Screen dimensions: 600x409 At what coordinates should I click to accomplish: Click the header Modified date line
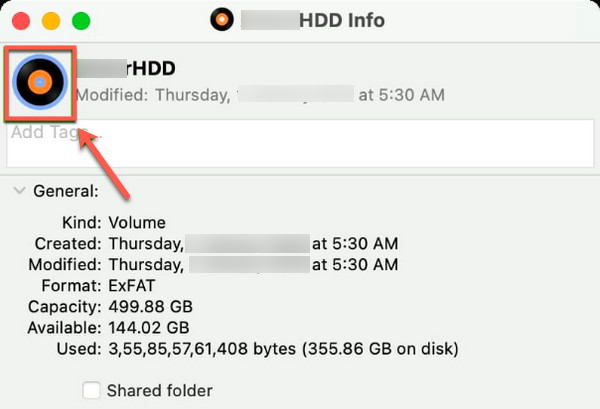(x=260, y=95)
